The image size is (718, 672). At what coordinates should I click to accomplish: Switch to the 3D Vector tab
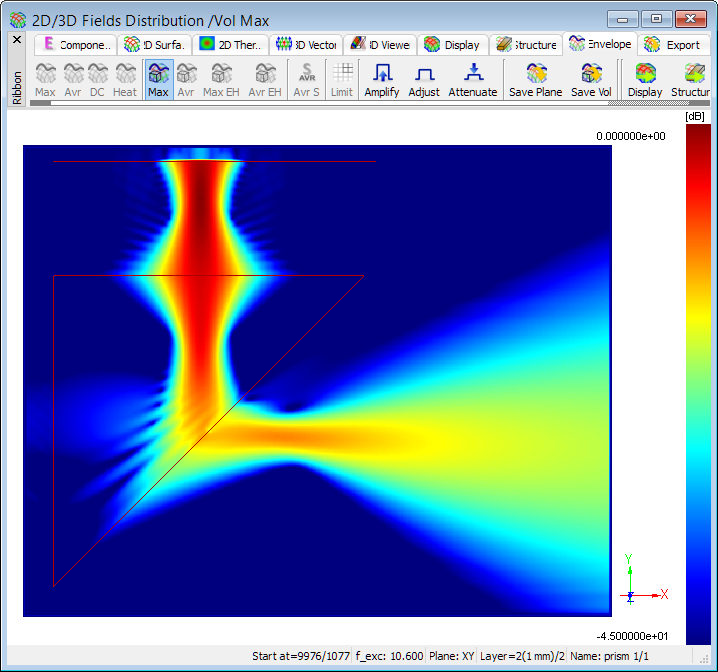(x=307, y=45)
